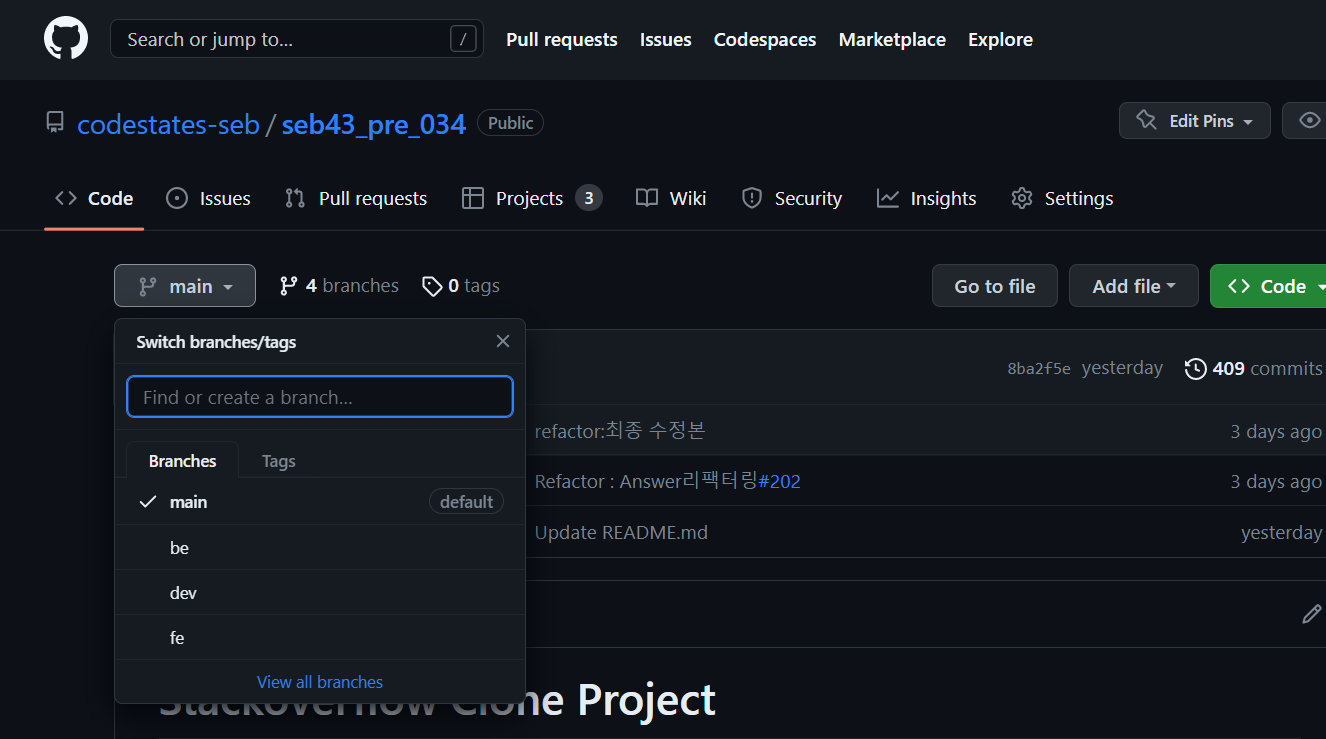Open Marketplace in top navigation
This screenshot has height=739, width=1326.
point(892,40)
